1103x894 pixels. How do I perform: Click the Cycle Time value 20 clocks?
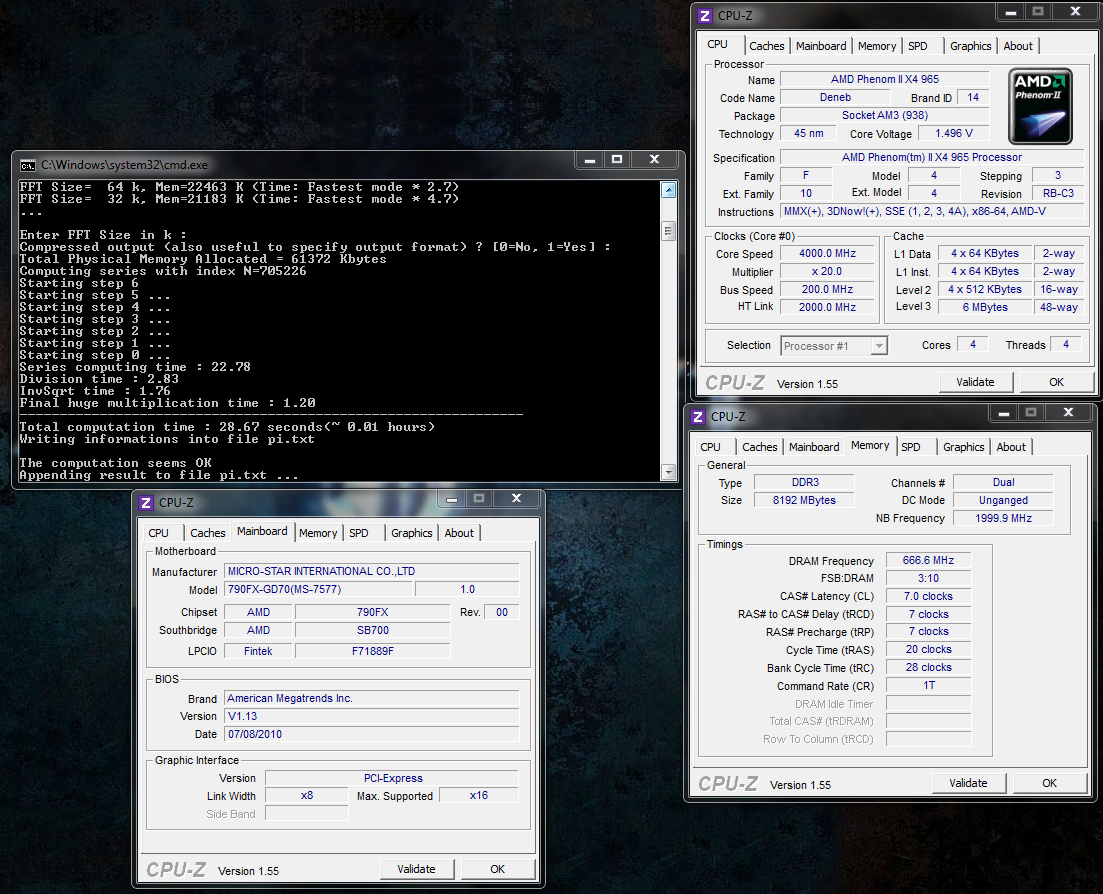pyautogui.click(x=928, y=649)
